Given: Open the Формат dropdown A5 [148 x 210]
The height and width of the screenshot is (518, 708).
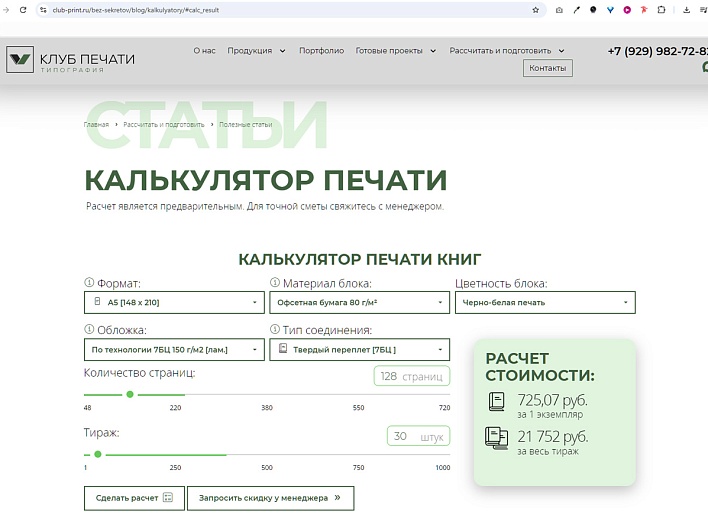Looking at the screenshot, I should 174,303.
